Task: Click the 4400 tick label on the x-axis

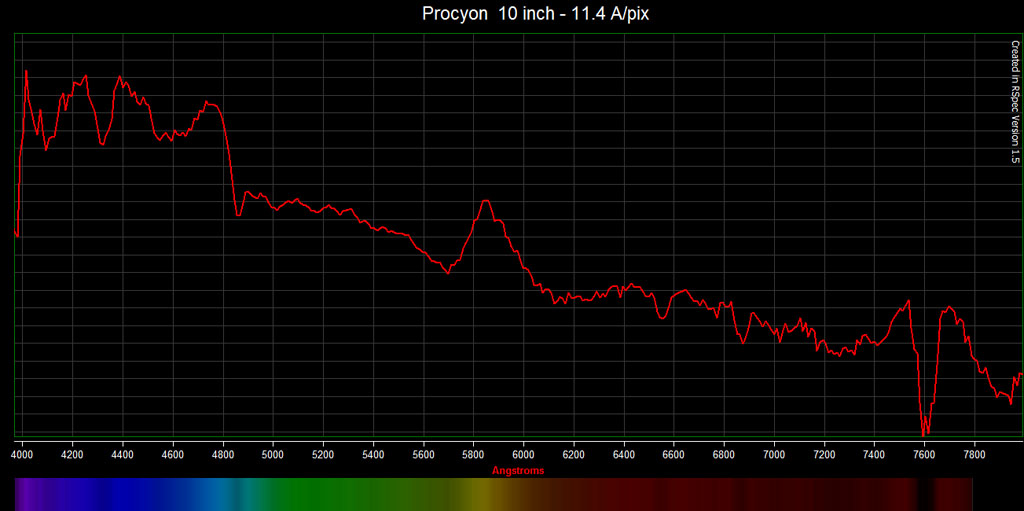Action: (122, 454)
